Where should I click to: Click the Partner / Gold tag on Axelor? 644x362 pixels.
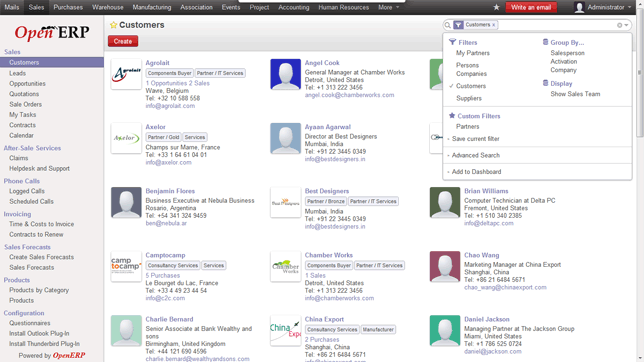(163, 137)
